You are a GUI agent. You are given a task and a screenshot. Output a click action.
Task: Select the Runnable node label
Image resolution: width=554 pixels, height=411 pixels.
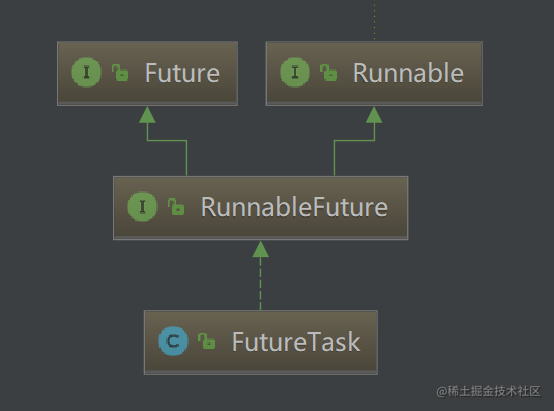[x=408, y=73]
